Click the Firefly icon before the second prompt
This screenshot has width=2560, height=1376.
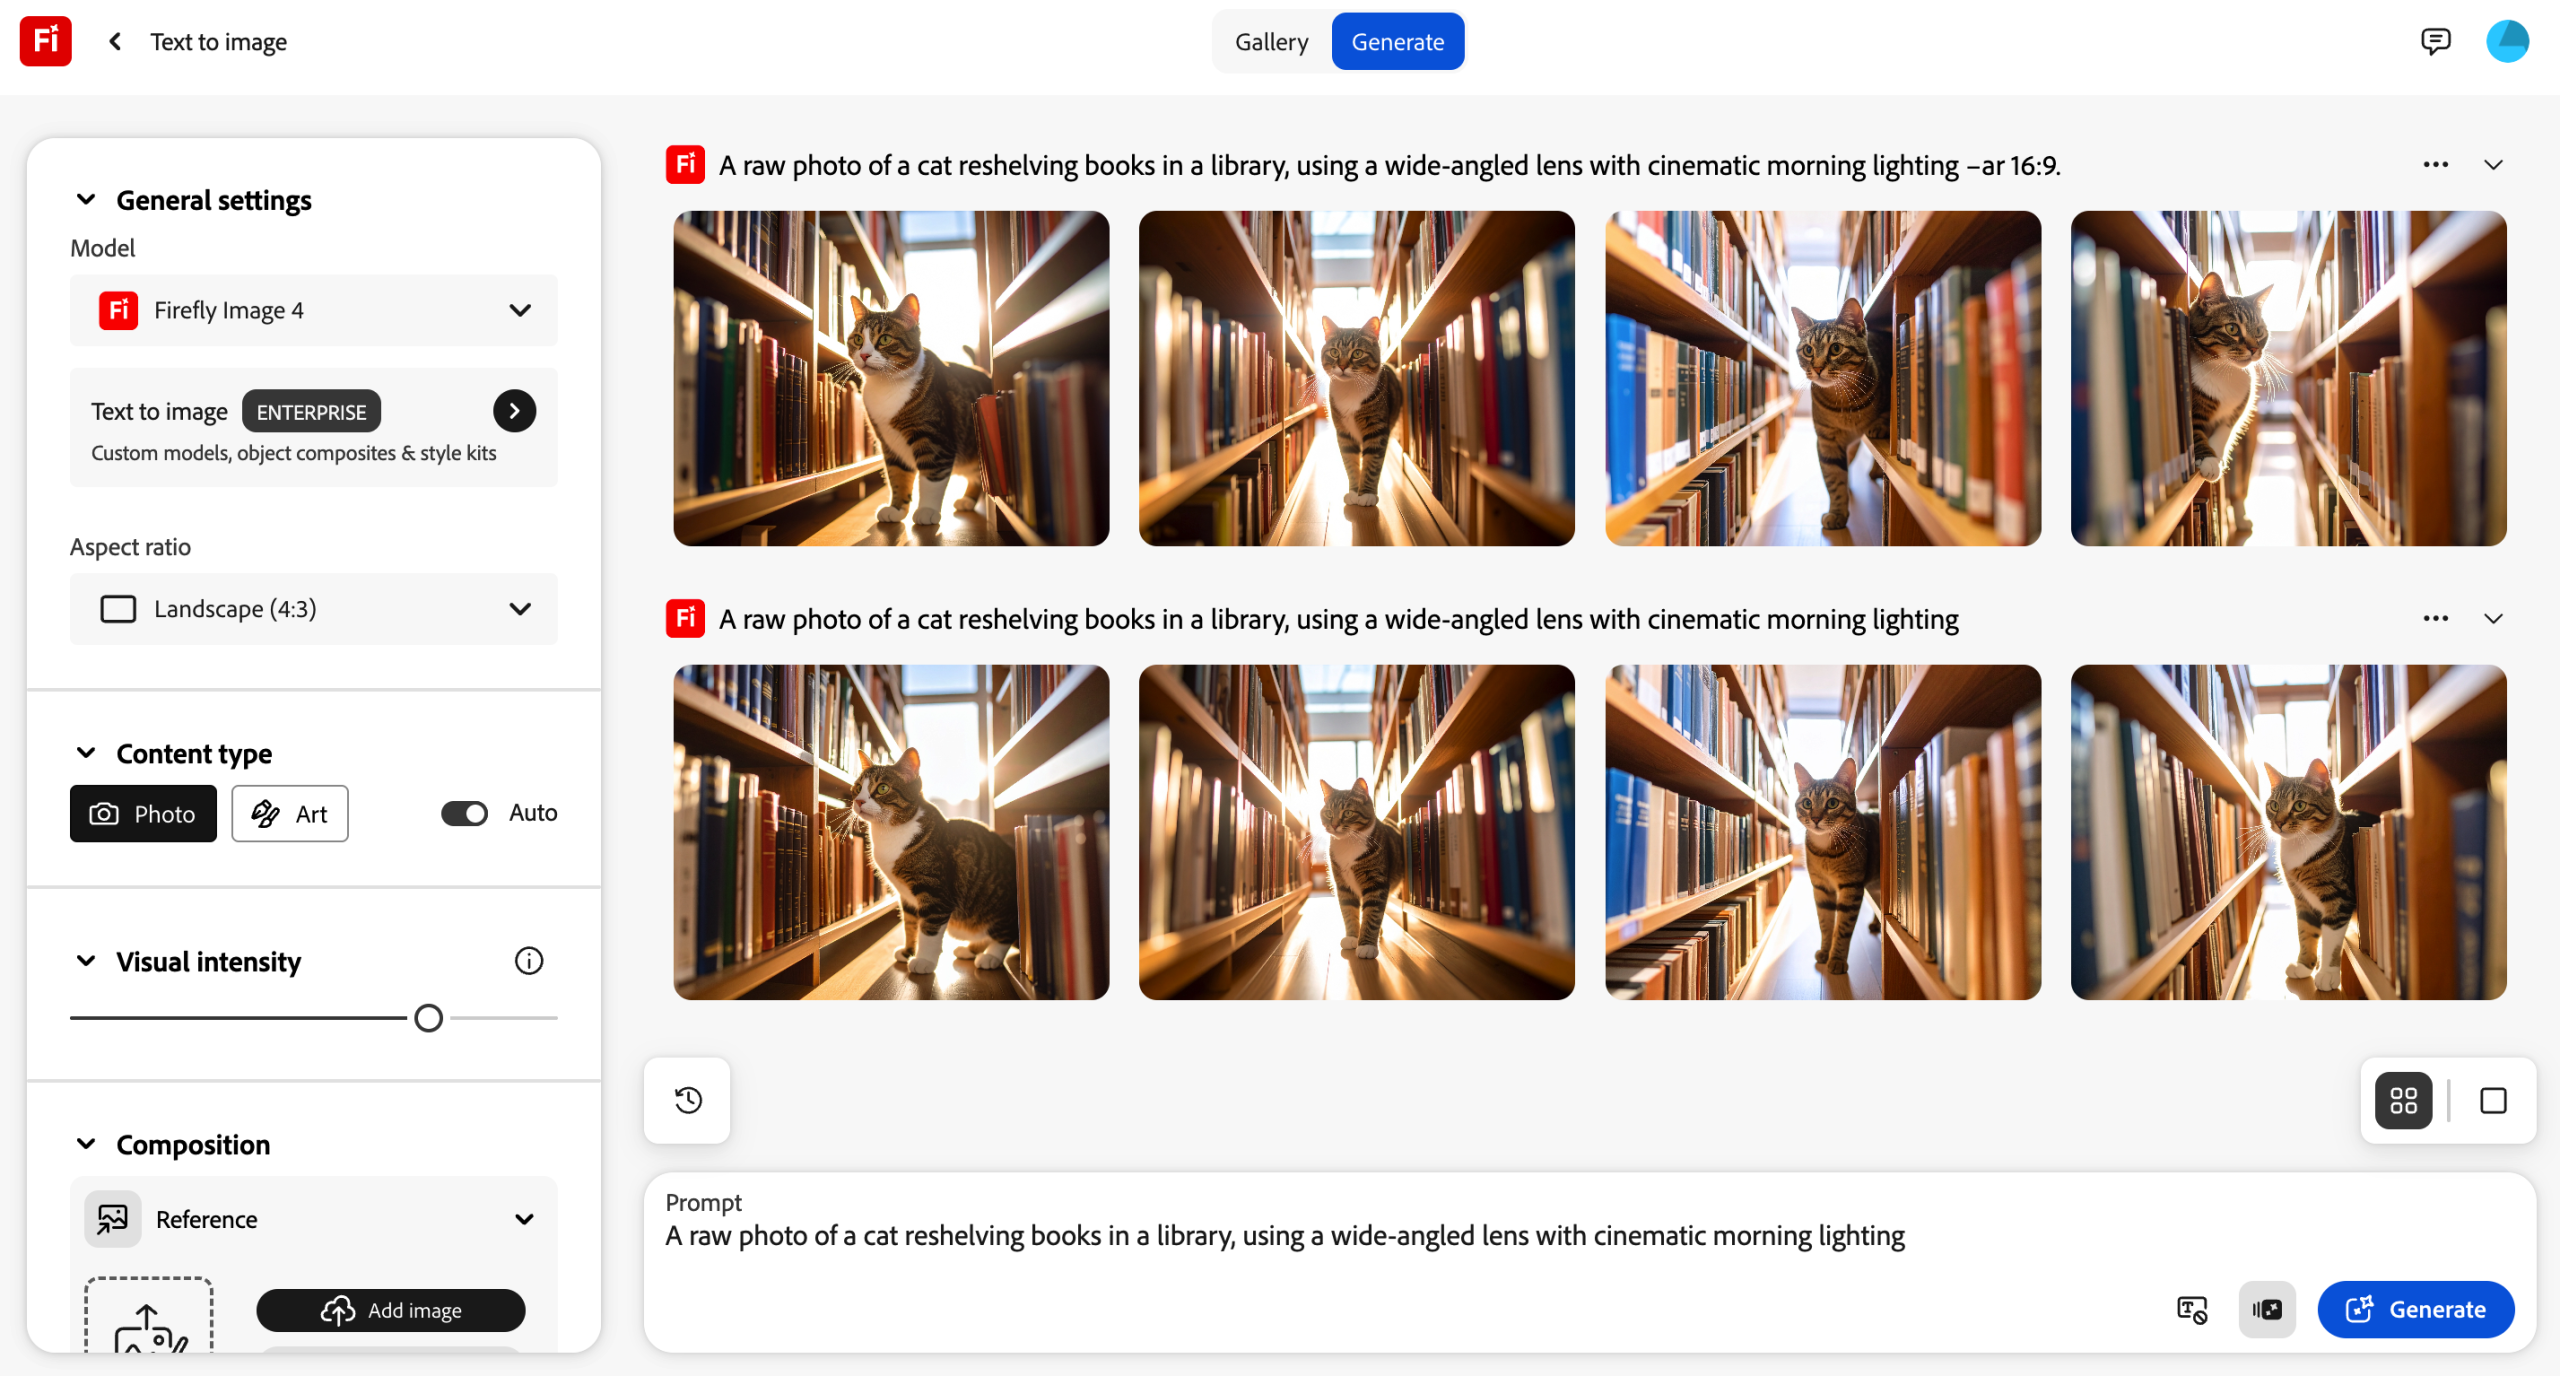(x=685, y=619)
